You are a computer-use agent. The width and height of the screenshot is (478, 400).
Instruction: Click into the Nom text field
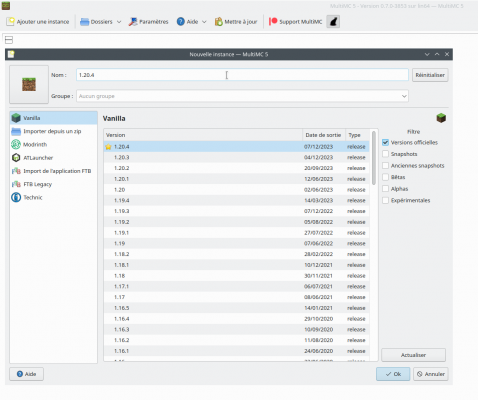click(242, 75)
